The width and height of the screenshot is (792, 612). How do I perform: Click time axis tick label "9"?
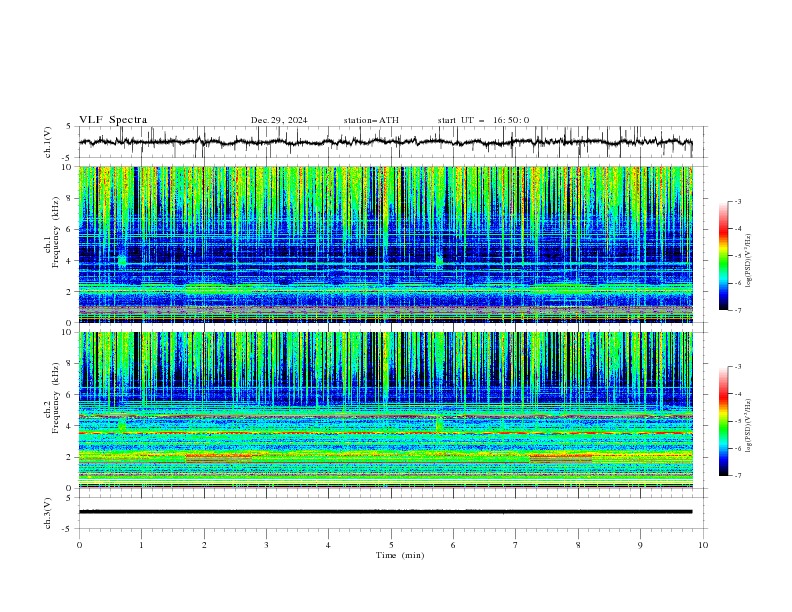tap(640, 545)
